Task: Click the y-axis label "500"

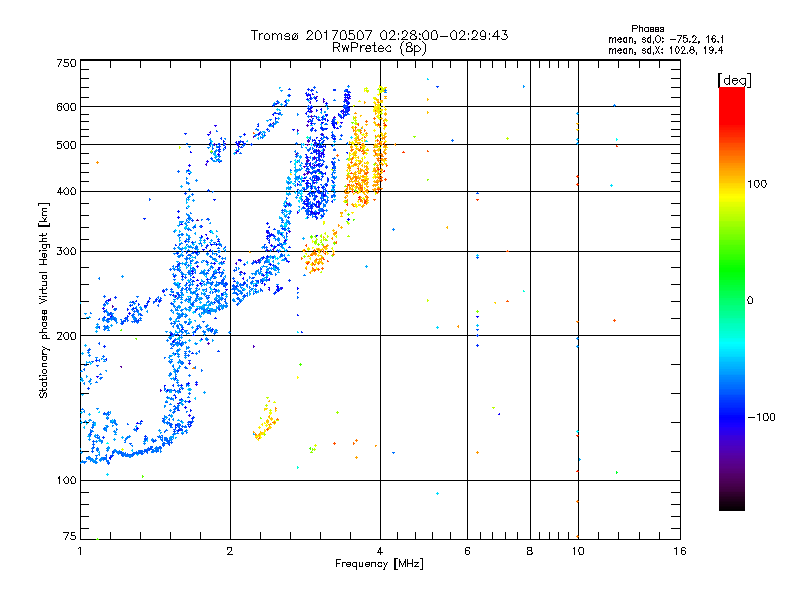Action: [66, 145]
